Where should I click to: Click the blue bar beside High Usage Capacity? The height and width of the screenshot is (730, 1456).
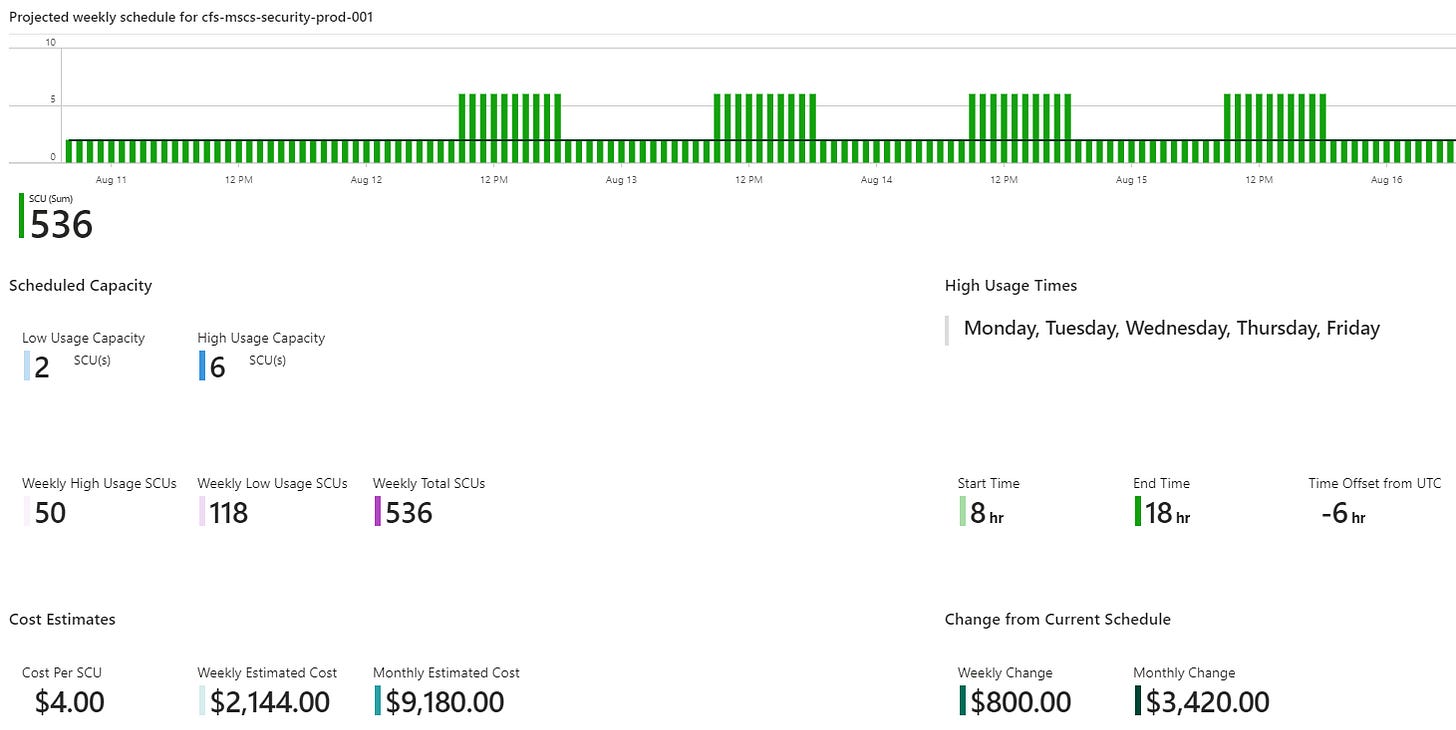(204, 366)
